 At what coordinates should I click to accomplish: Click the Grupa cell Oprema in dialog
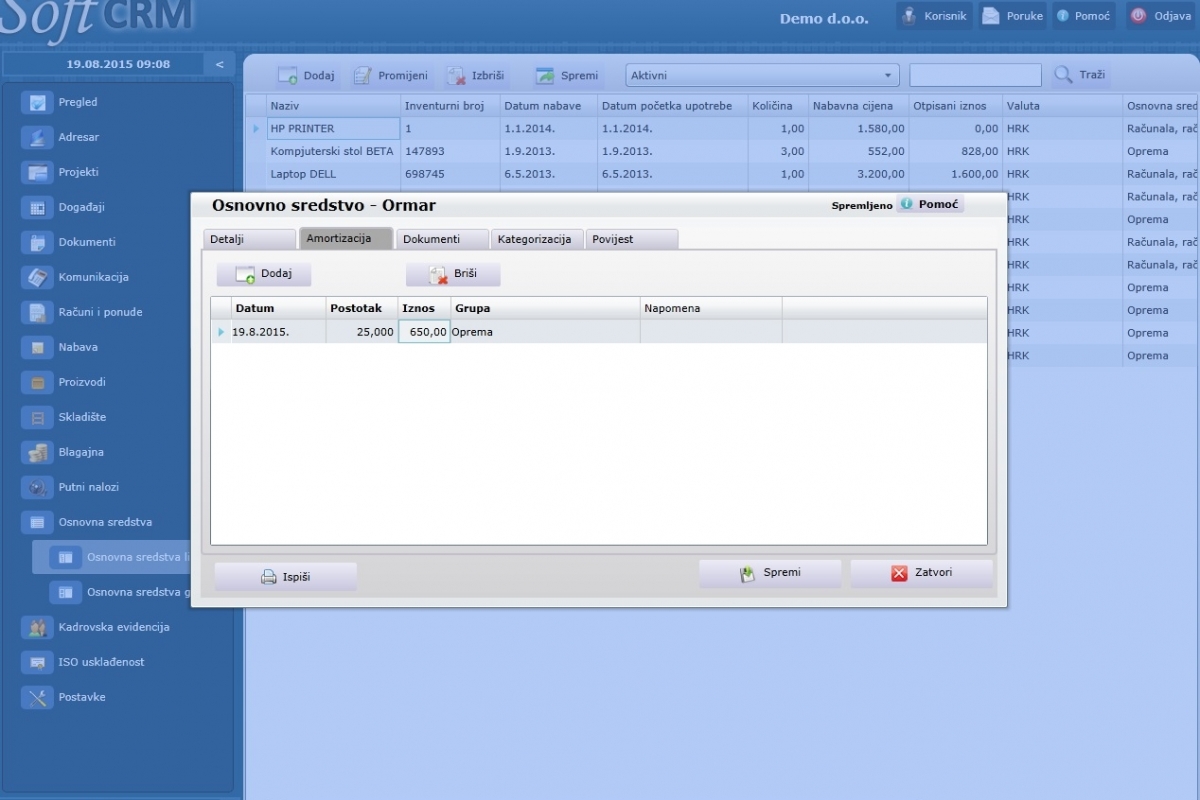coord(545,332)
